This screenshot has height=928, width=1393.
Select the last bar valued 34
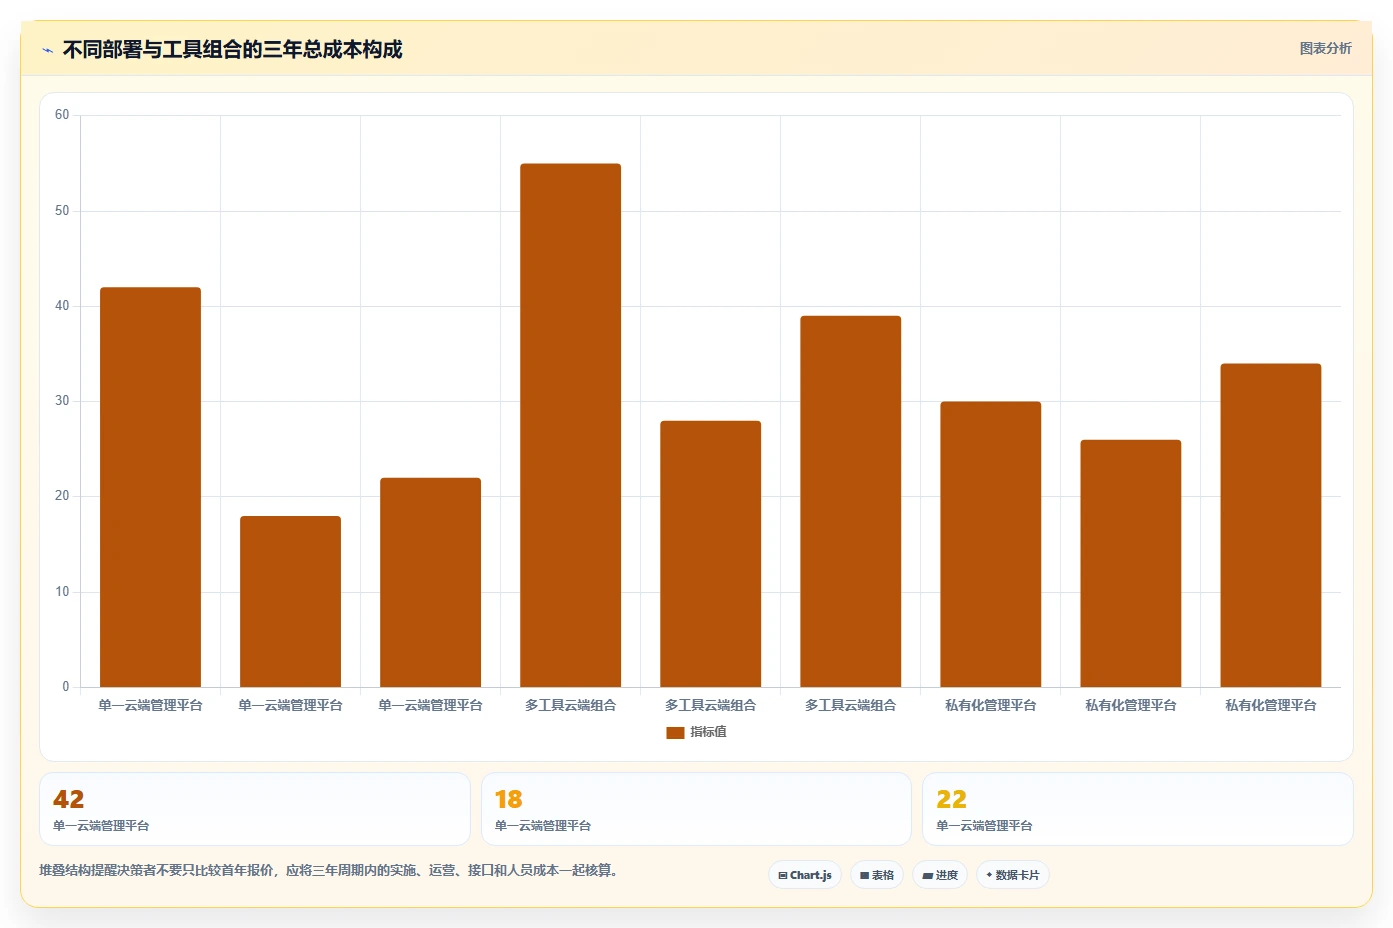(1270, 525)
